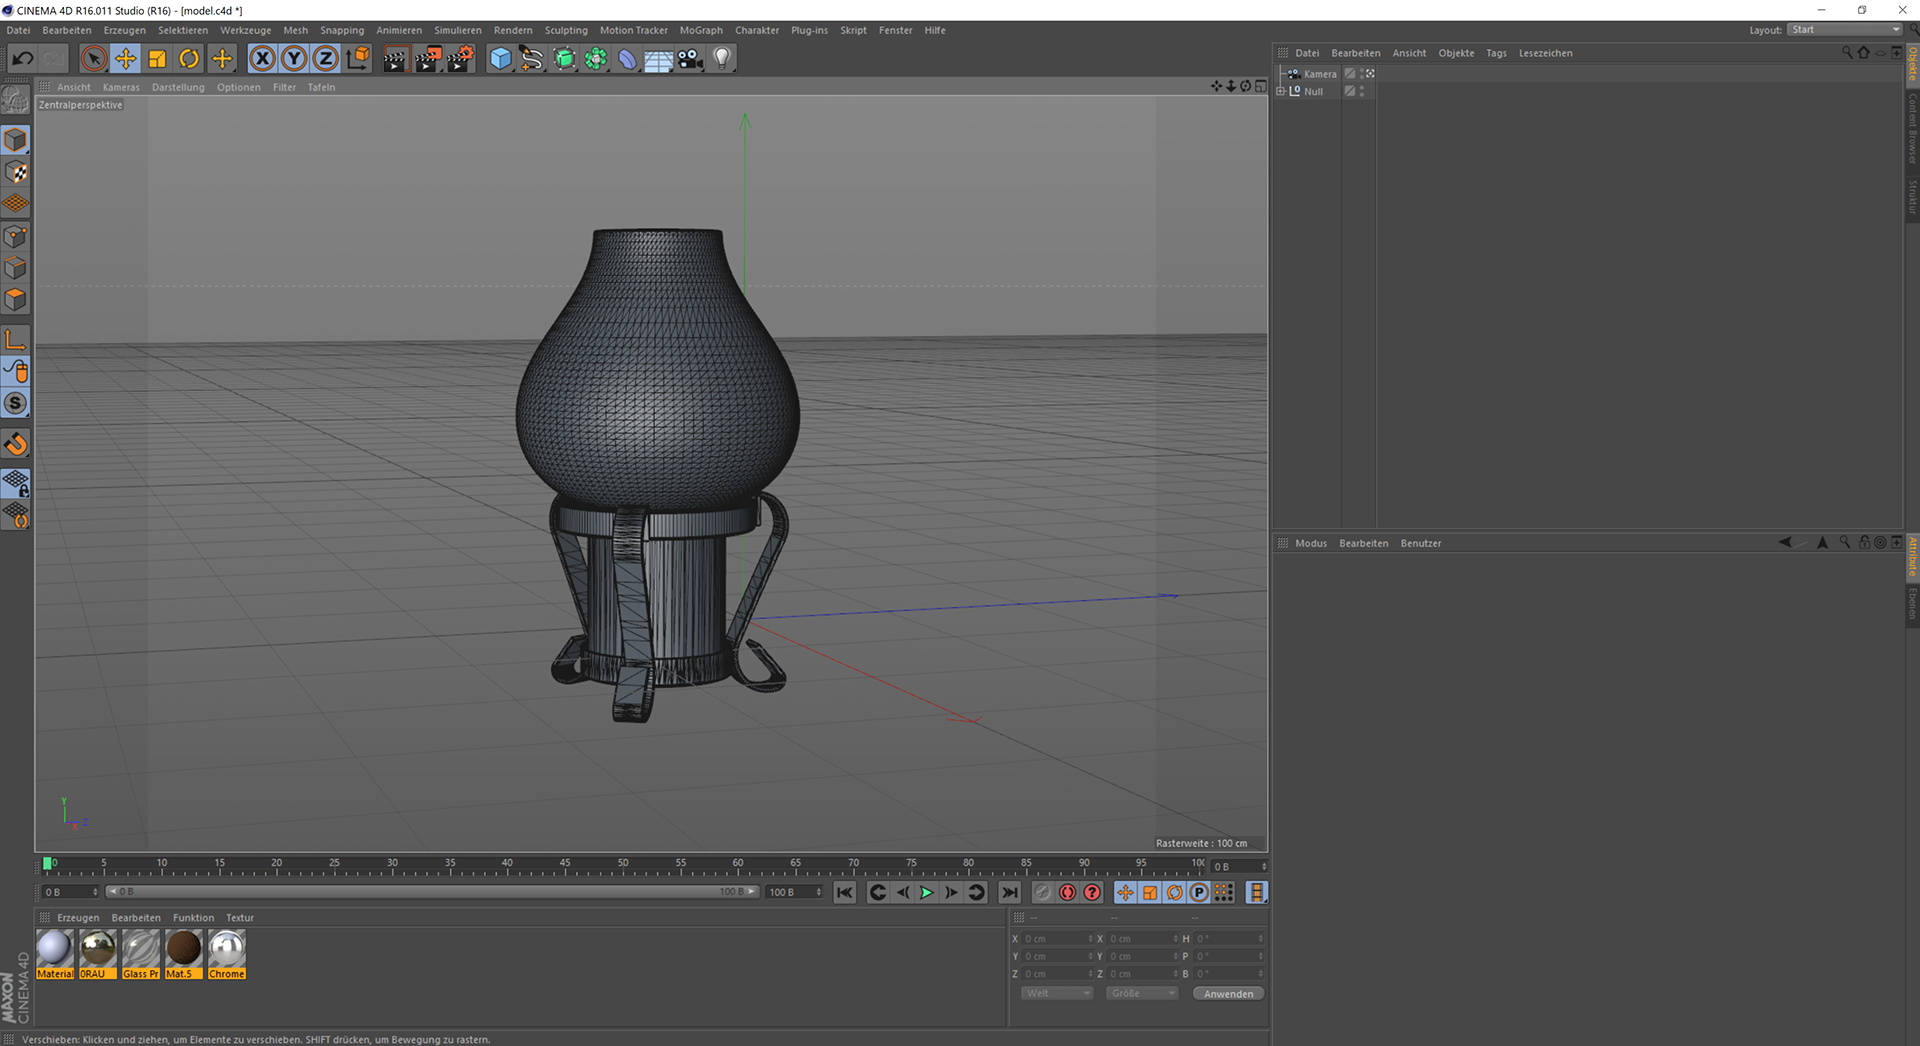
Task: Open the MoGraph menu
Action: click(x=701, y=30)
